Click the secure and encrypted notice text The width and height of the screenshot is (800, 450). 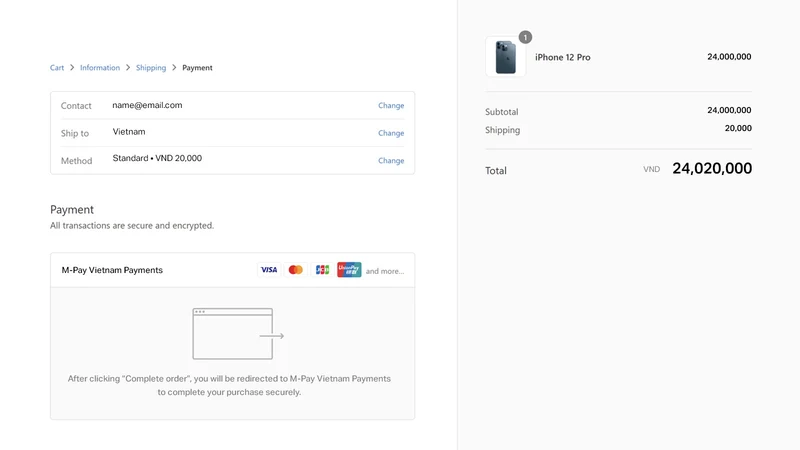click(x=132, y=226)
